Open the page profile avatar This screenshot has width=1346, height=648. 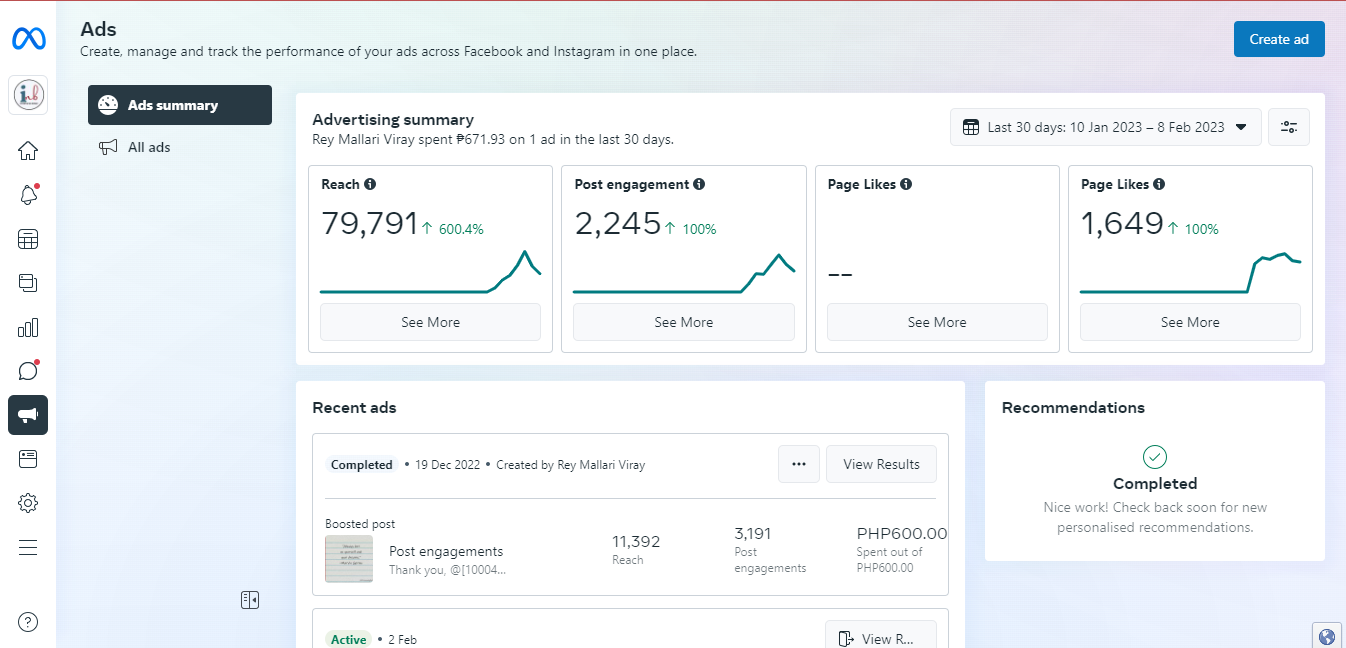(28, 95)
